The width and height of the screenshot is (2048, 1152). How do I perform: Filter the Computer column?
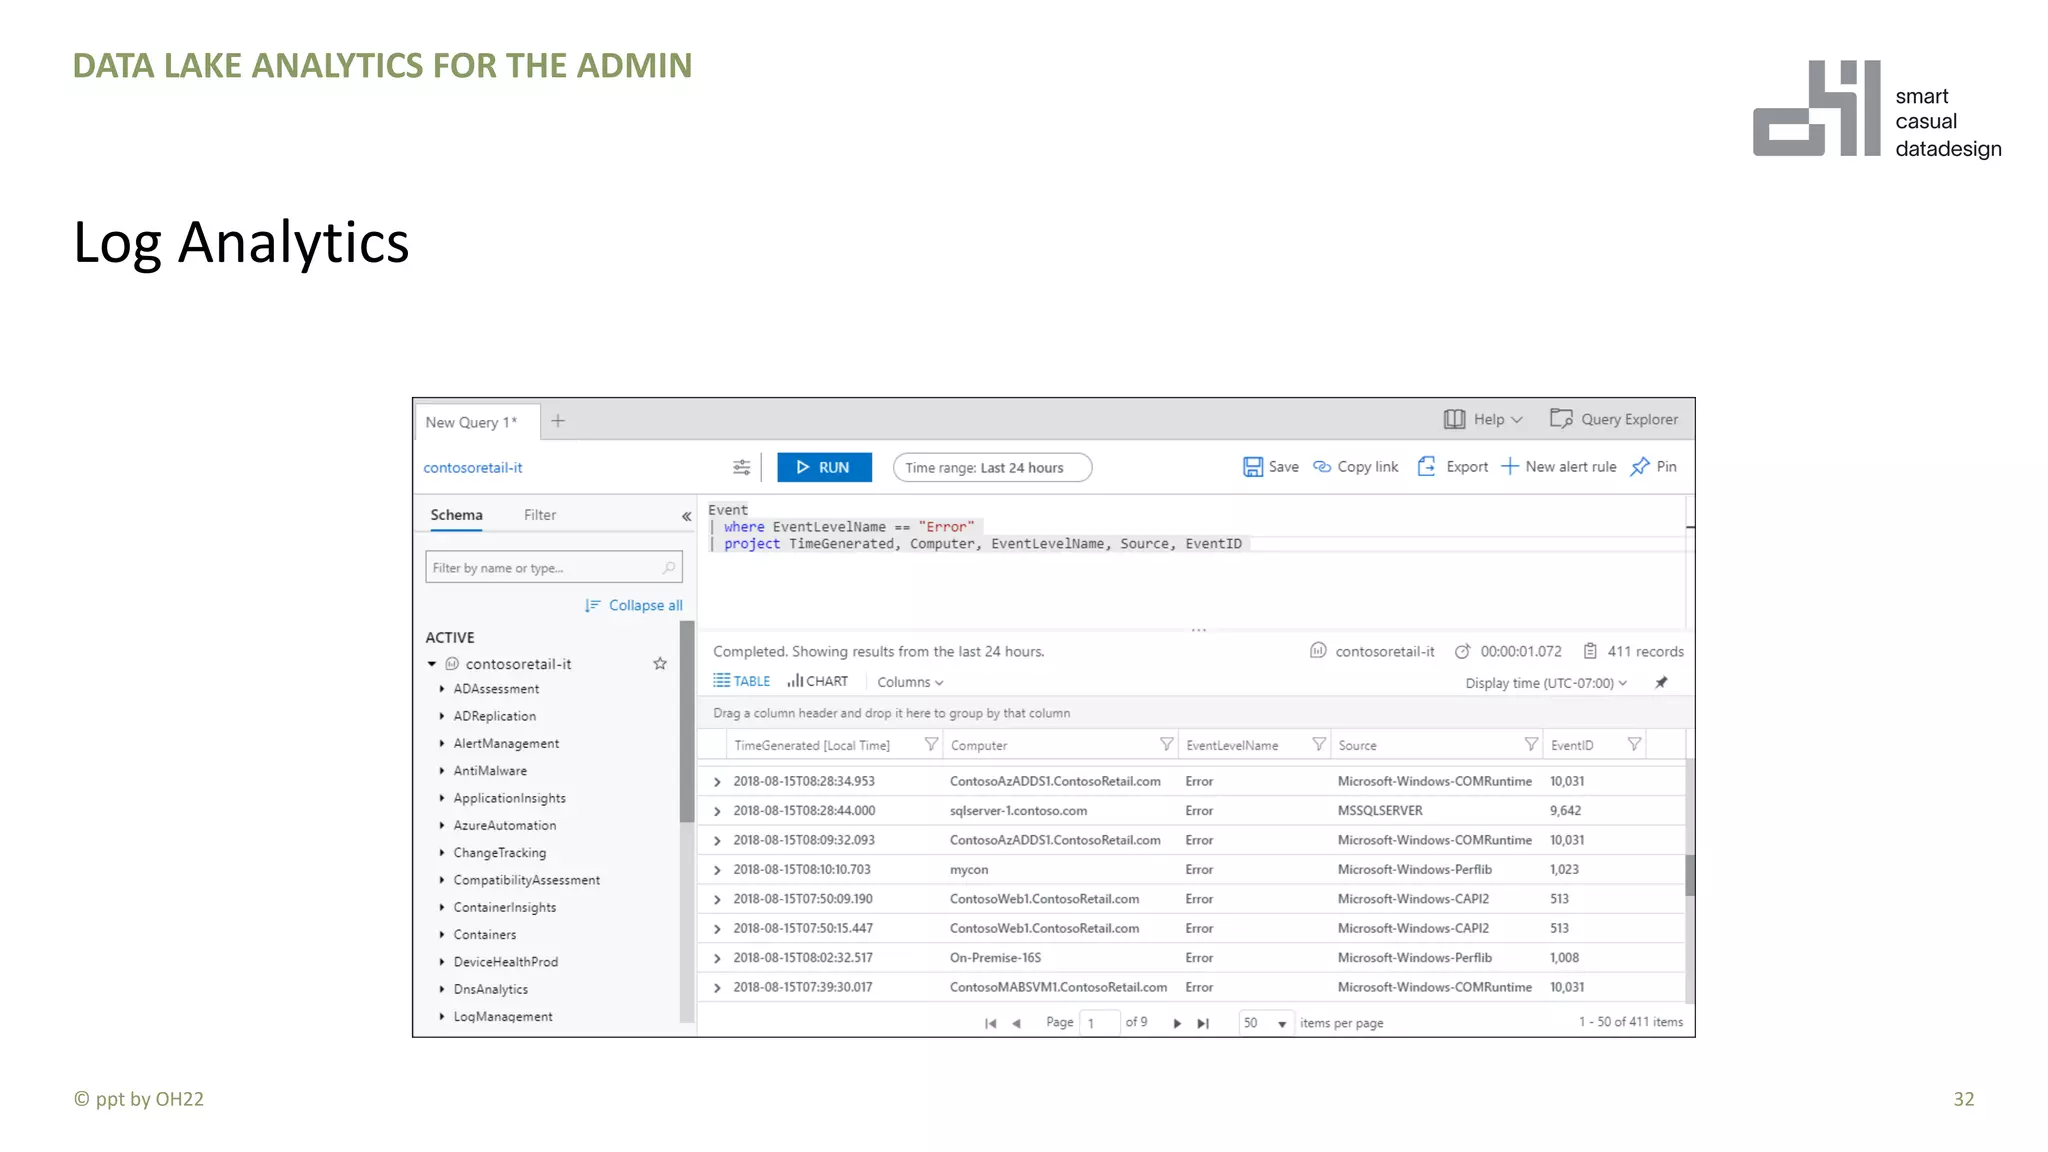(1166, 744)
